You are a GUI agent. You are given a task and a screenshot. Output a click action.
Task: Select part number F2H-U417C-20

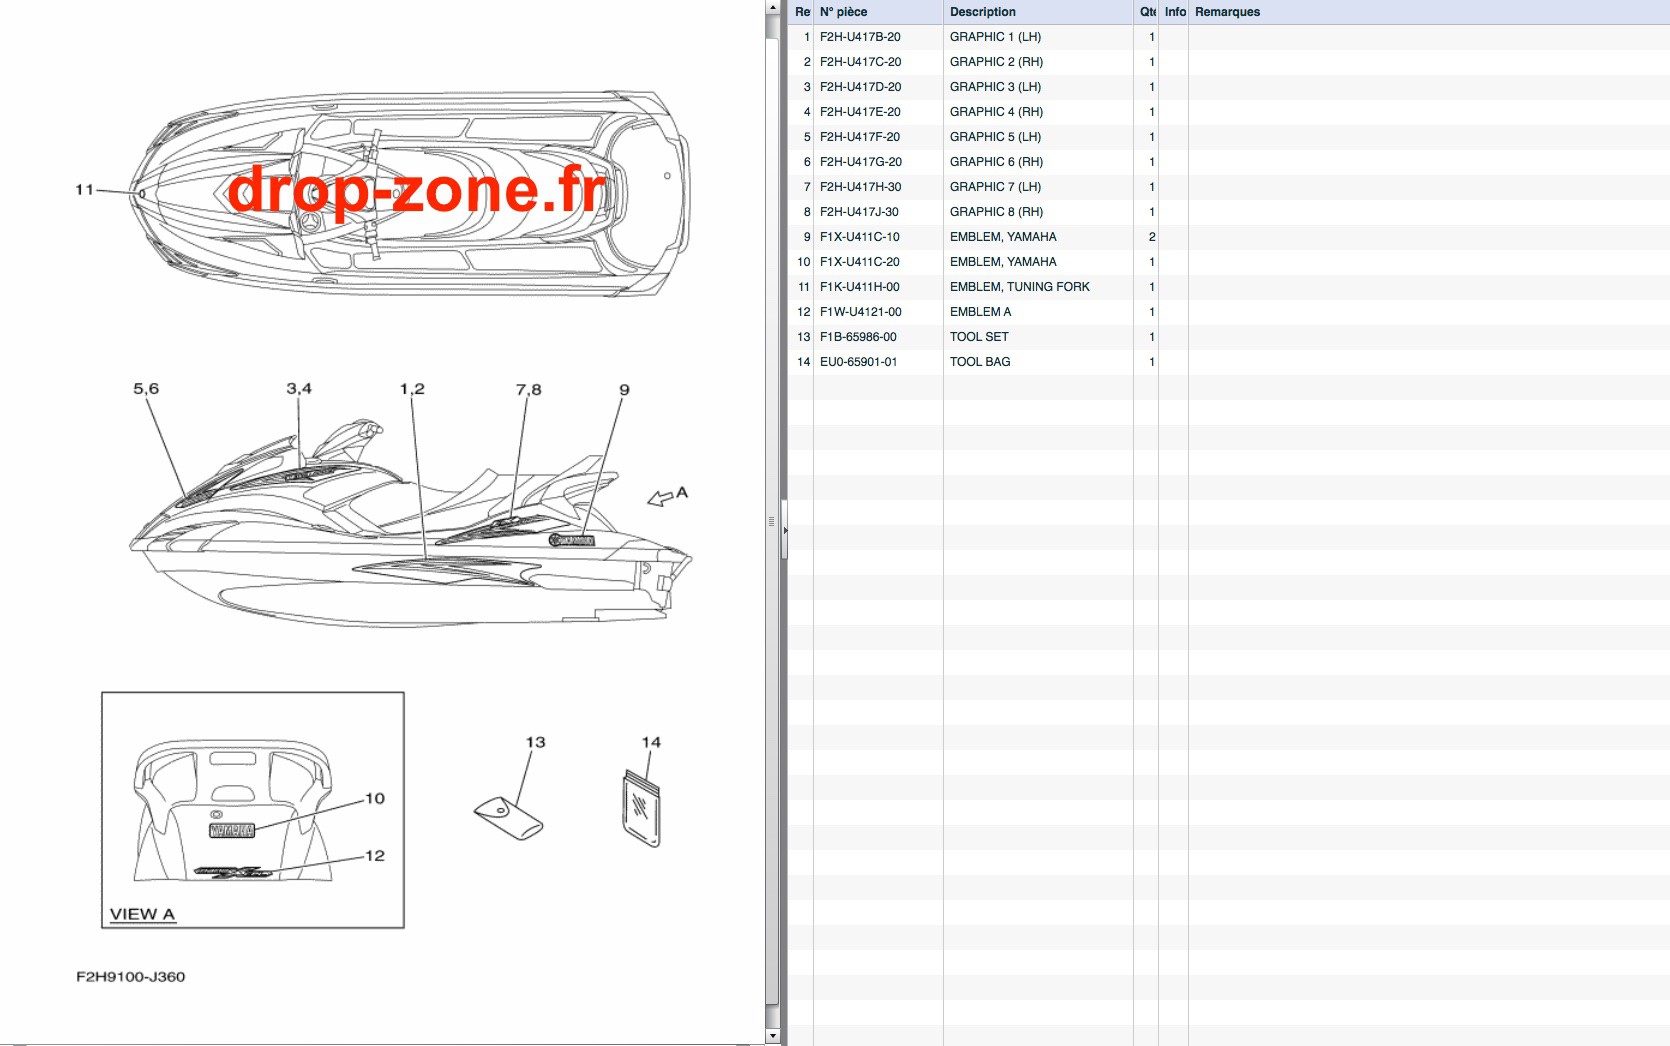pyautogui.click(x=860, y=62)
